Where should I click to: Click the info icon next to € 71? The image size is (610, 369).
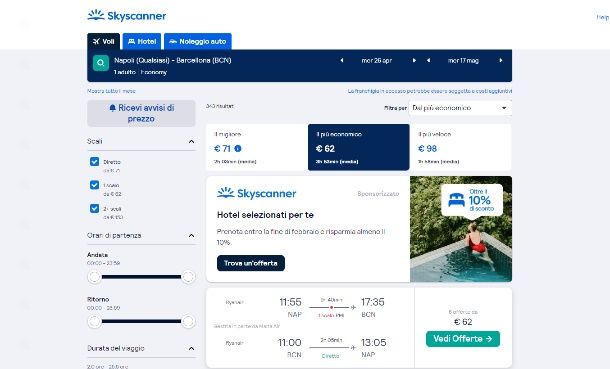[x=238, y=149]
